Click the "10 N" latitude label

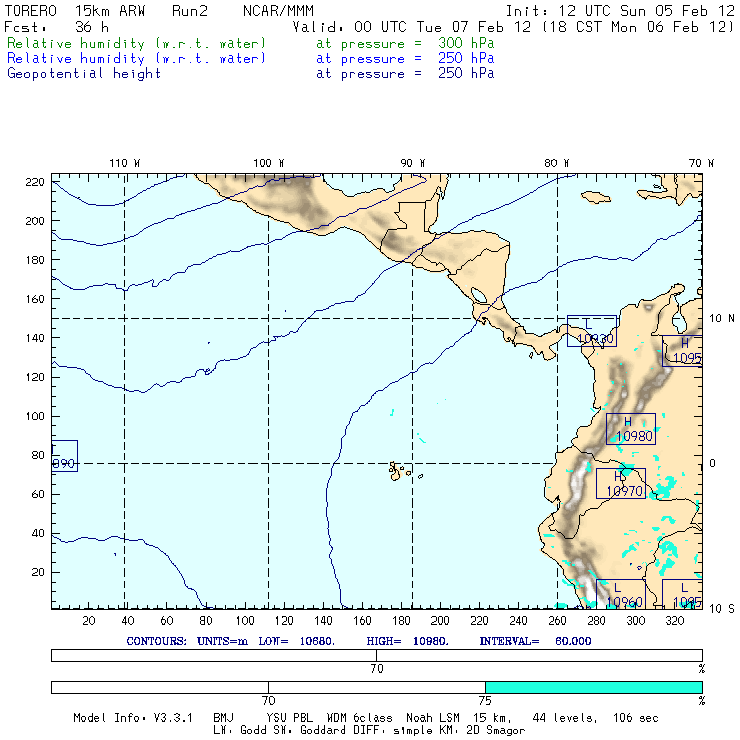[x=722, y=319]
